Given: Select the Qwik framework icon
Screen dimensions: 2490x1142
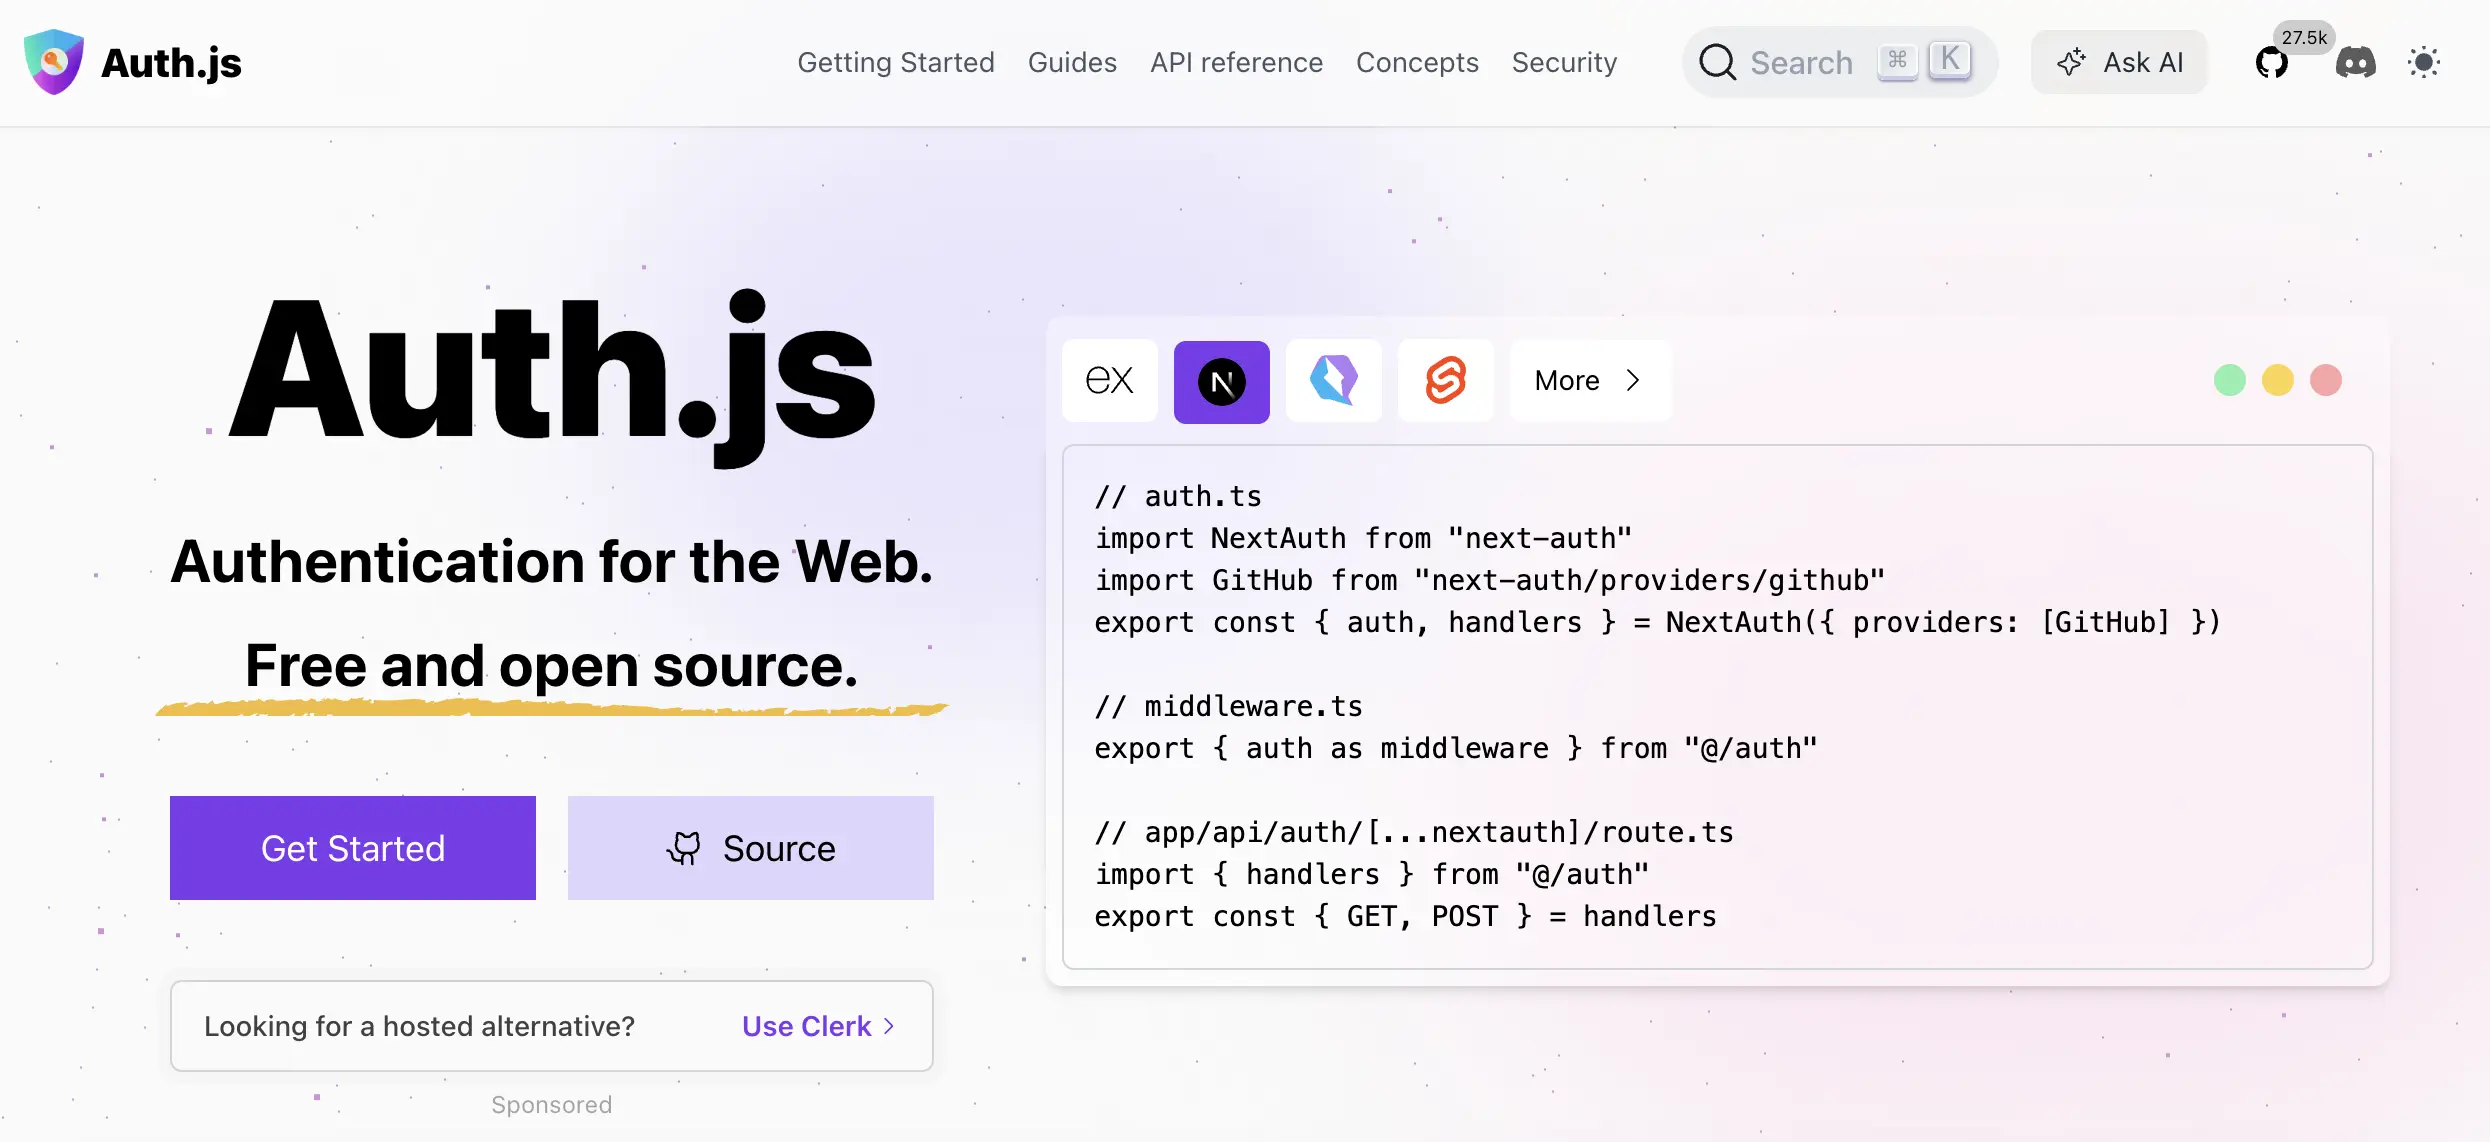Looking at the screenshot, I should (x=1334, y=381).
